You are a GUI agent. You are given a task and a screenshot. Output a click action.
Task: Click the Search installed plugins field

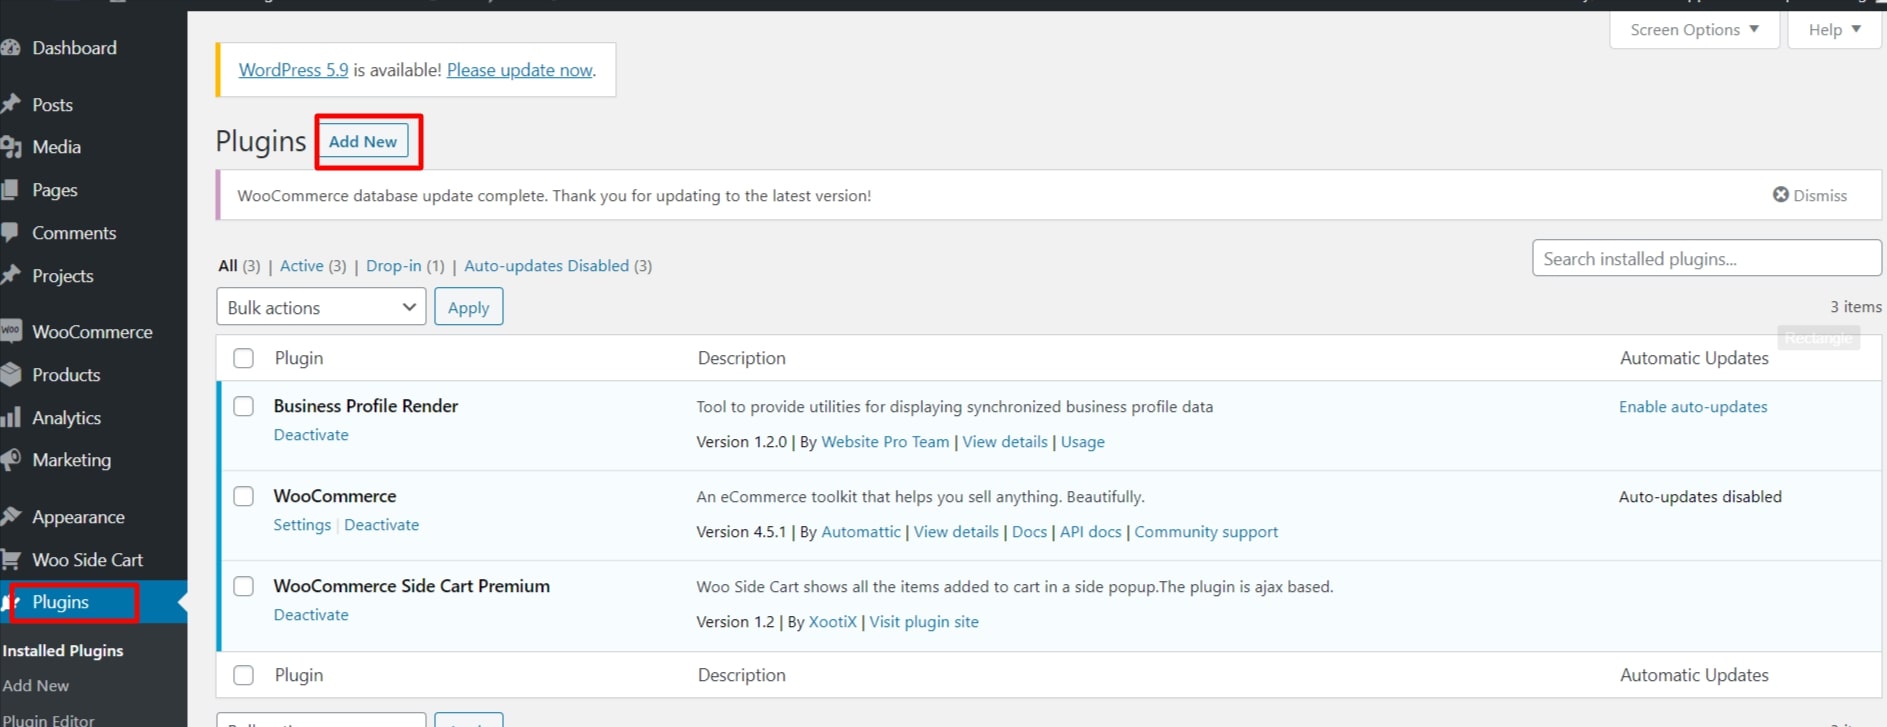[1705, 259]
